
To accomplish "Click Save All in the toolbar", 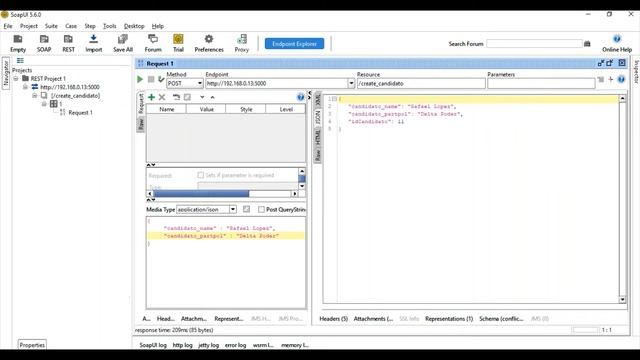I will pos(123,43).
